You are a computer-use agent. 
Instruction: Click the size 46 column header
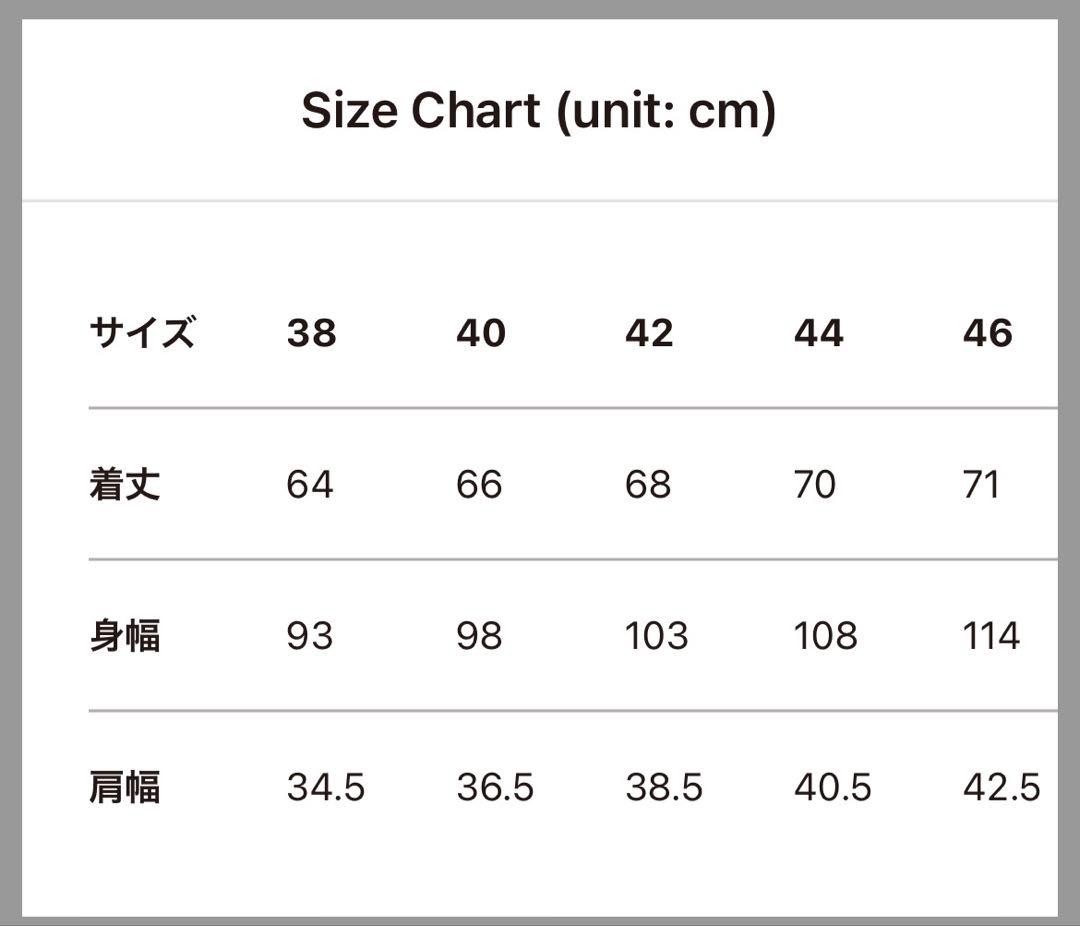coord(988,333)
